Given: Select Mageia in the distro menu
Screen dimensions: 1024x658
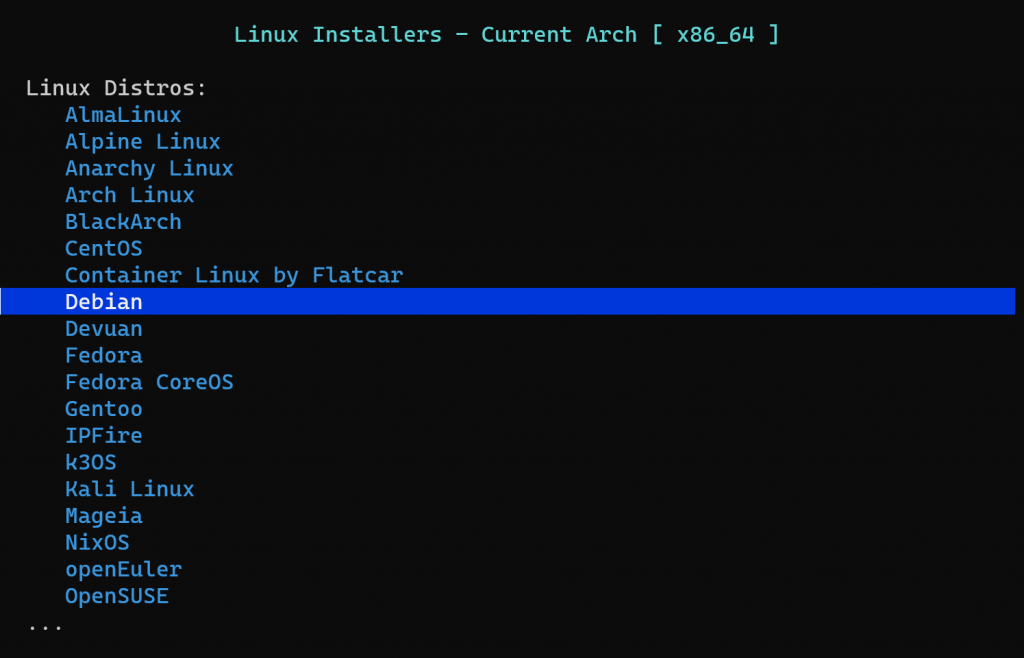Looking at the screenshot, I should pos(103,516).
